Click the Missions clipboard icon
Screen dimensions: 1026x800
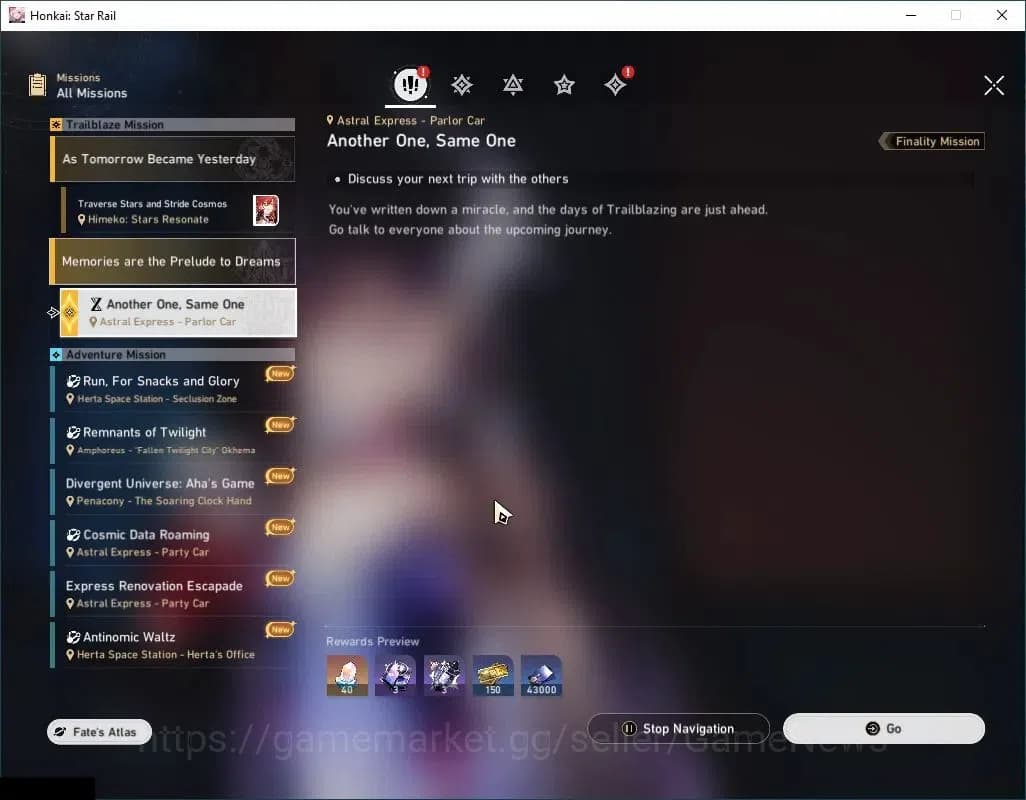coord(37,85)
